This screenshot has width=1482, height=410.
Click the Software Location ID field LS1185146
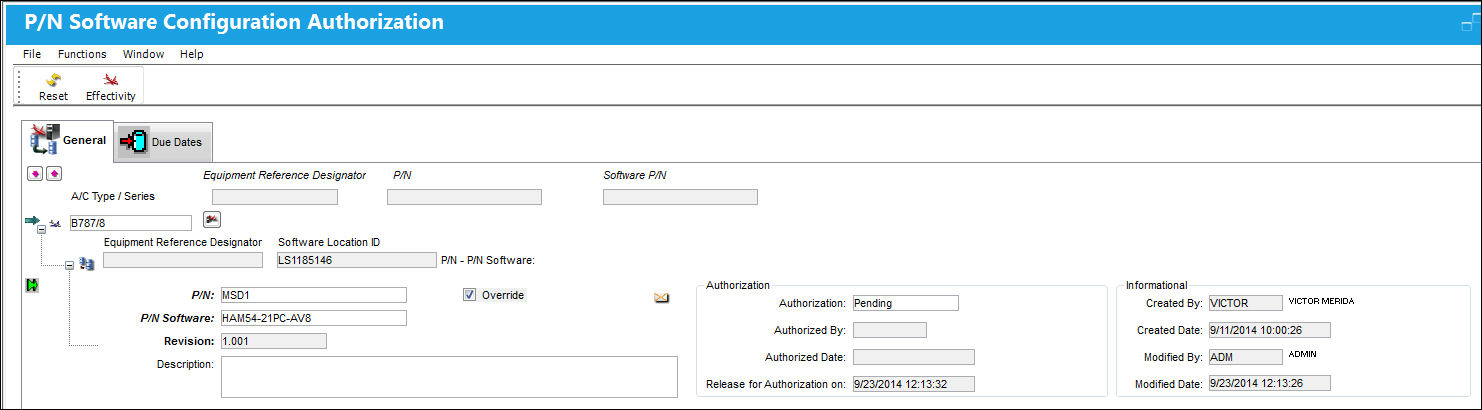click(356, 260)
